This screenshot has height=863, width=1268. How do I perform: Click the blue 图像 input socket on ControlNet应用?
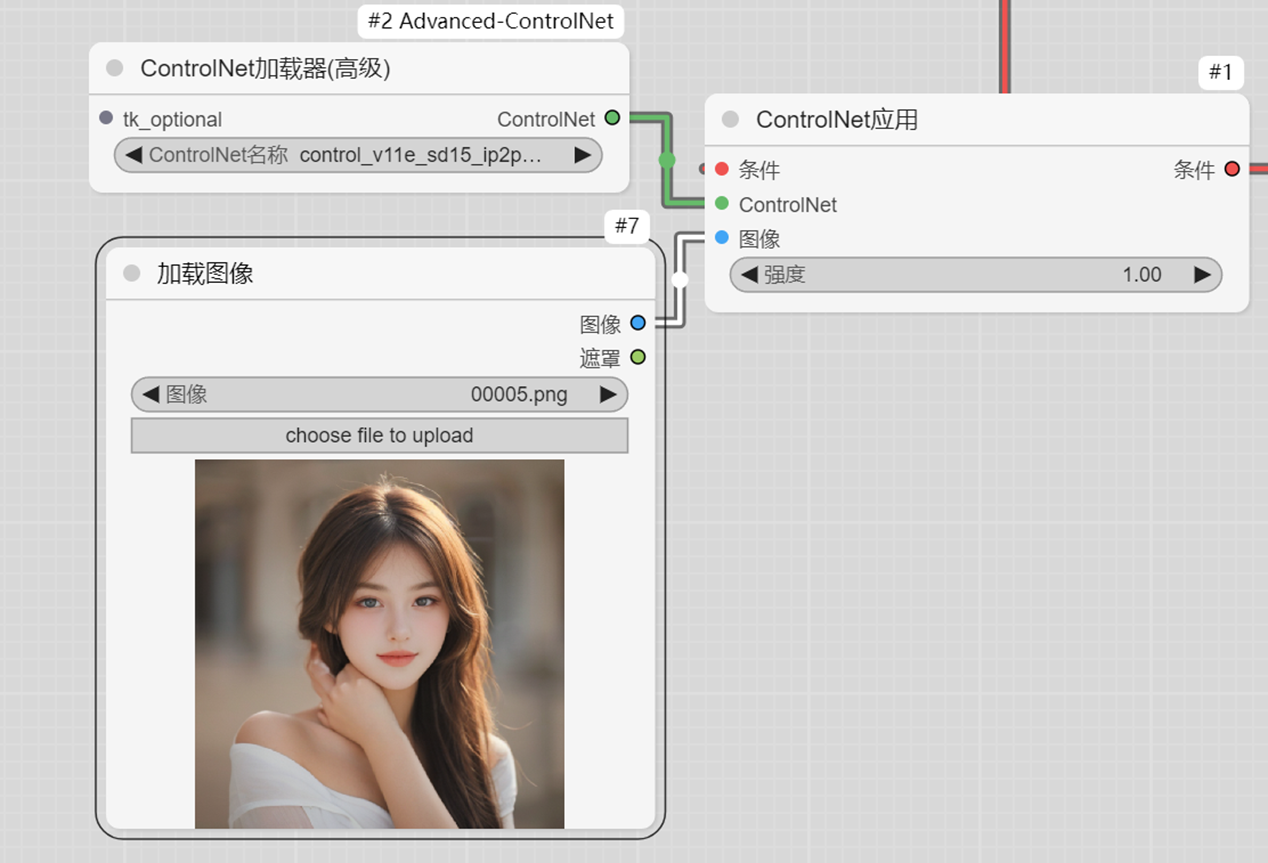(722, 238)
